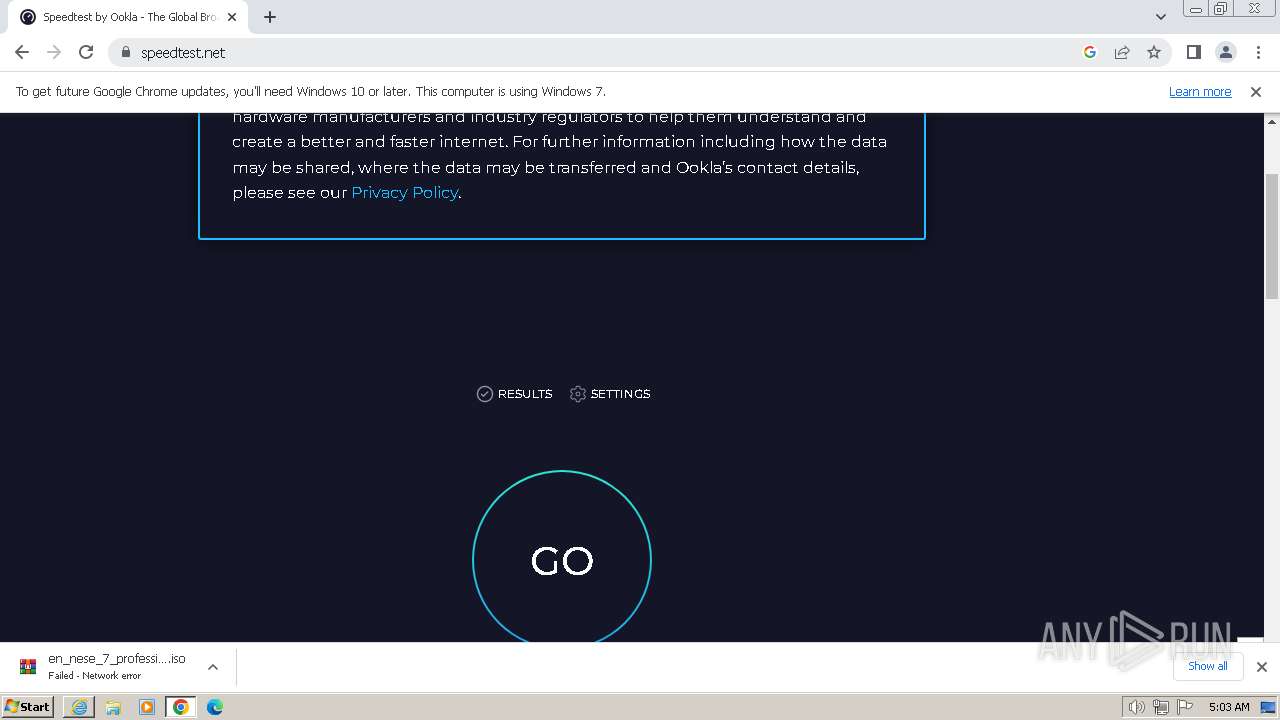The width and height of the screenshot is (1280, 720).
Task: Share this page icon
Action: [x=1122, y=52]
